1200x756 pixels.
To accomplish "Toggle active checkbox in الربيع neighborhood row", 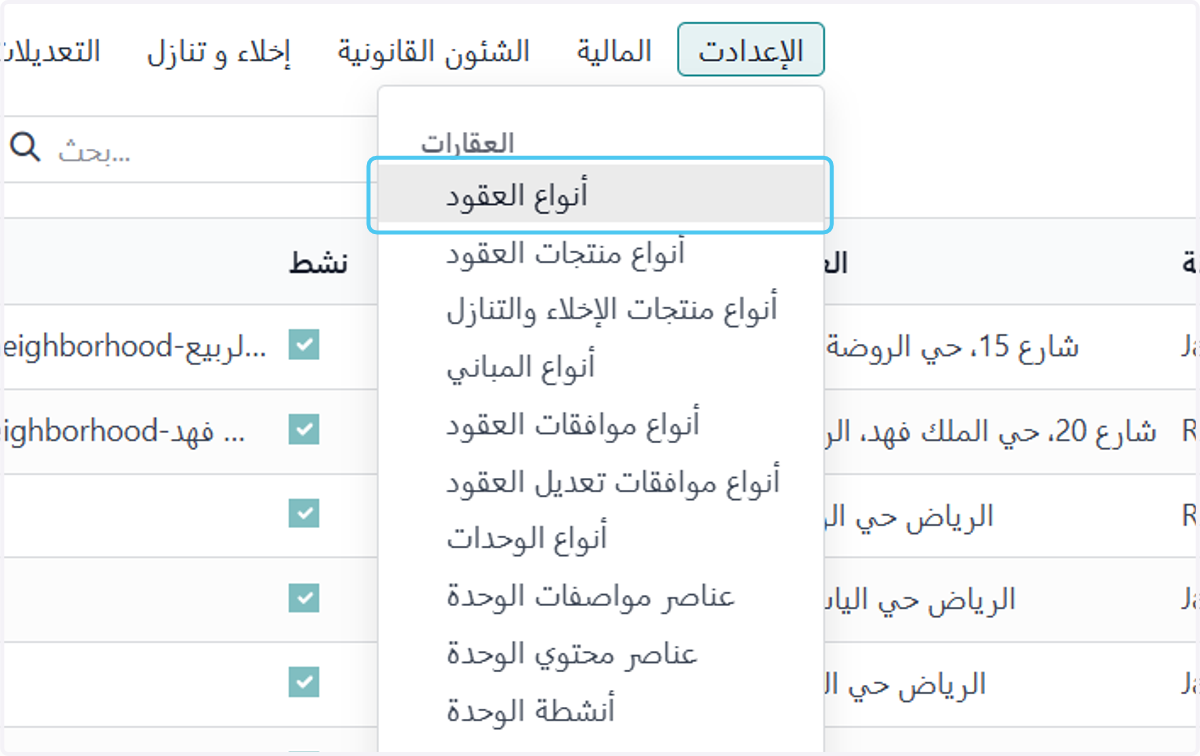I will click(304, 345).
